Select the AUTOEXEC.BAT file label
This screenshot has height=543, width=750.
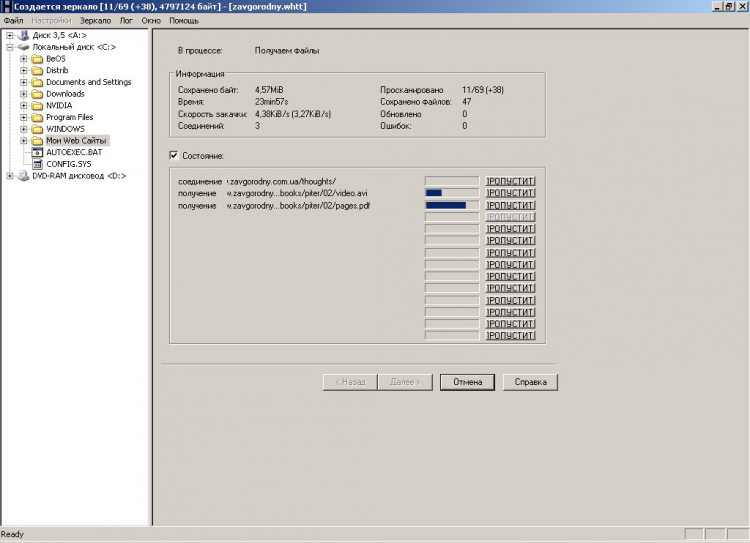click(x=74, y=152)
